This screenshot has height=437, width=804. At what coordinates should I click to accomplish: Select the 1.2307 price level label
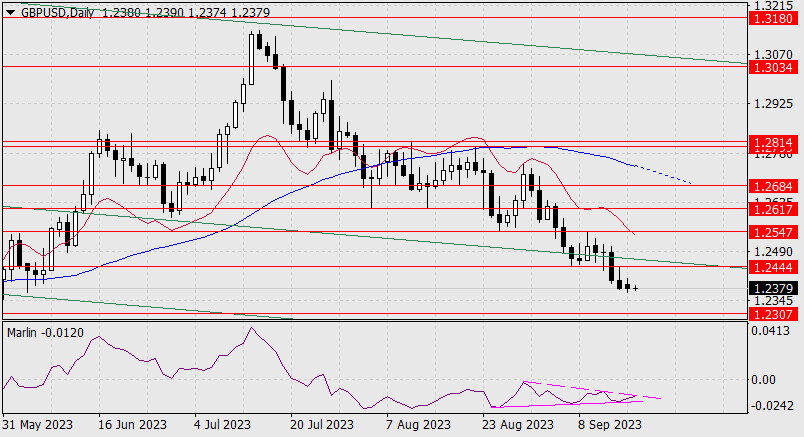[773, 314]
